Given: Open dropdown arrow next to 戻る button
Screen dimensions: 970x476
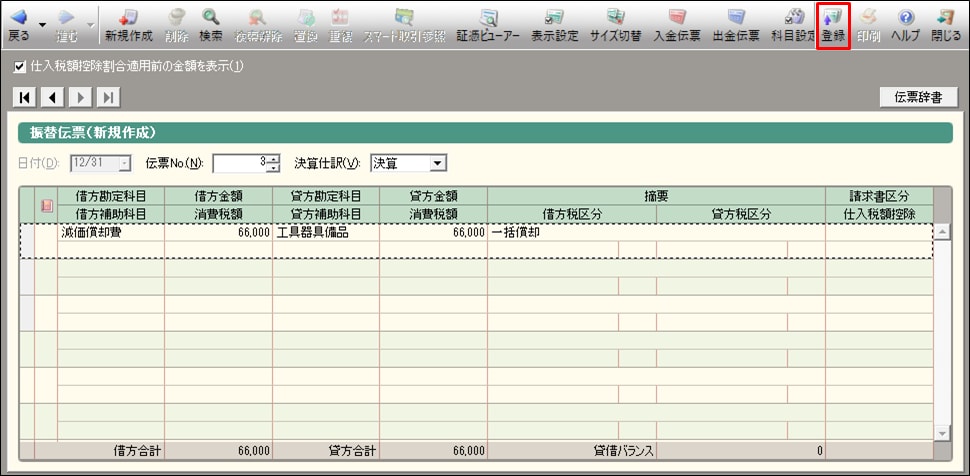Looking at the screenshot, I should 43,24.
